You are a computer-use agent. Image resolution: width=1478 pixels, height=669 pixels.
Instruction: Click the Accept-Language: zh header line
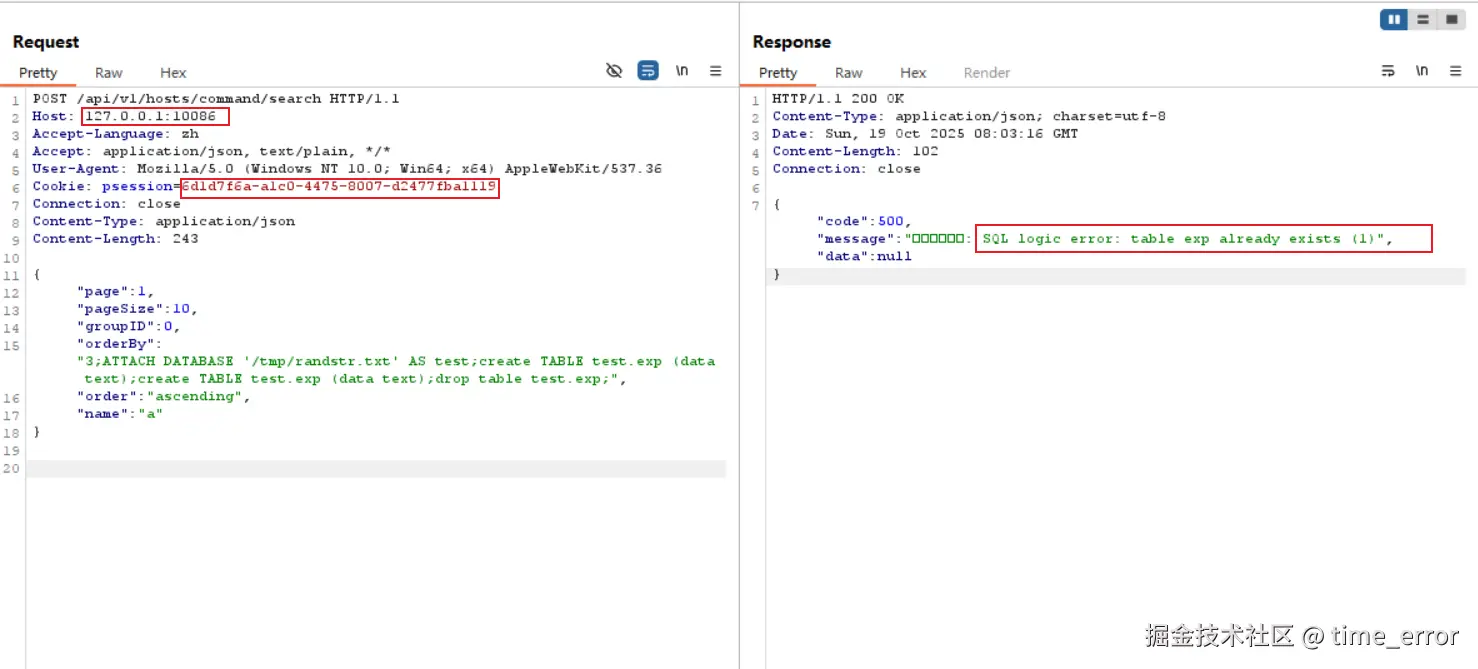(115, 134)
